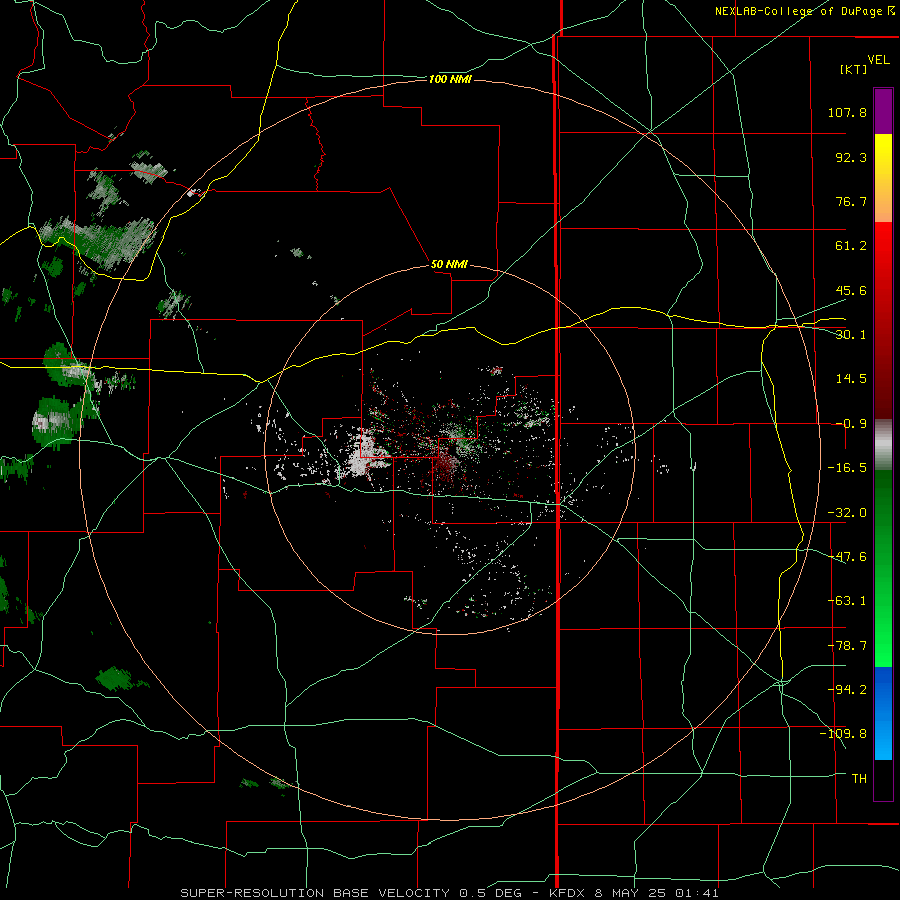Click the -47.6 velocity legend value
This screenshot has height=900, width=900.
[847, 557]
